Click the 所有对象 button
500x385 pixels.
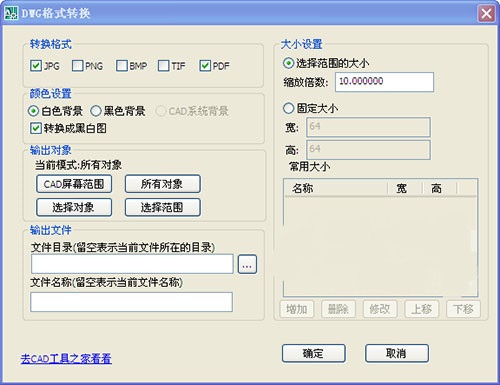163,184
